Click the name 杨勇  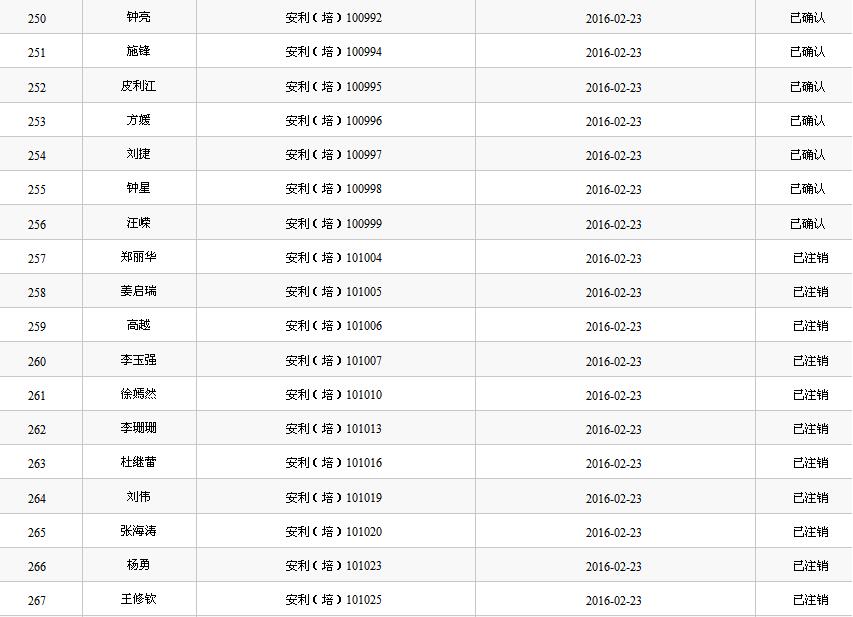click(x=138, y=566)
